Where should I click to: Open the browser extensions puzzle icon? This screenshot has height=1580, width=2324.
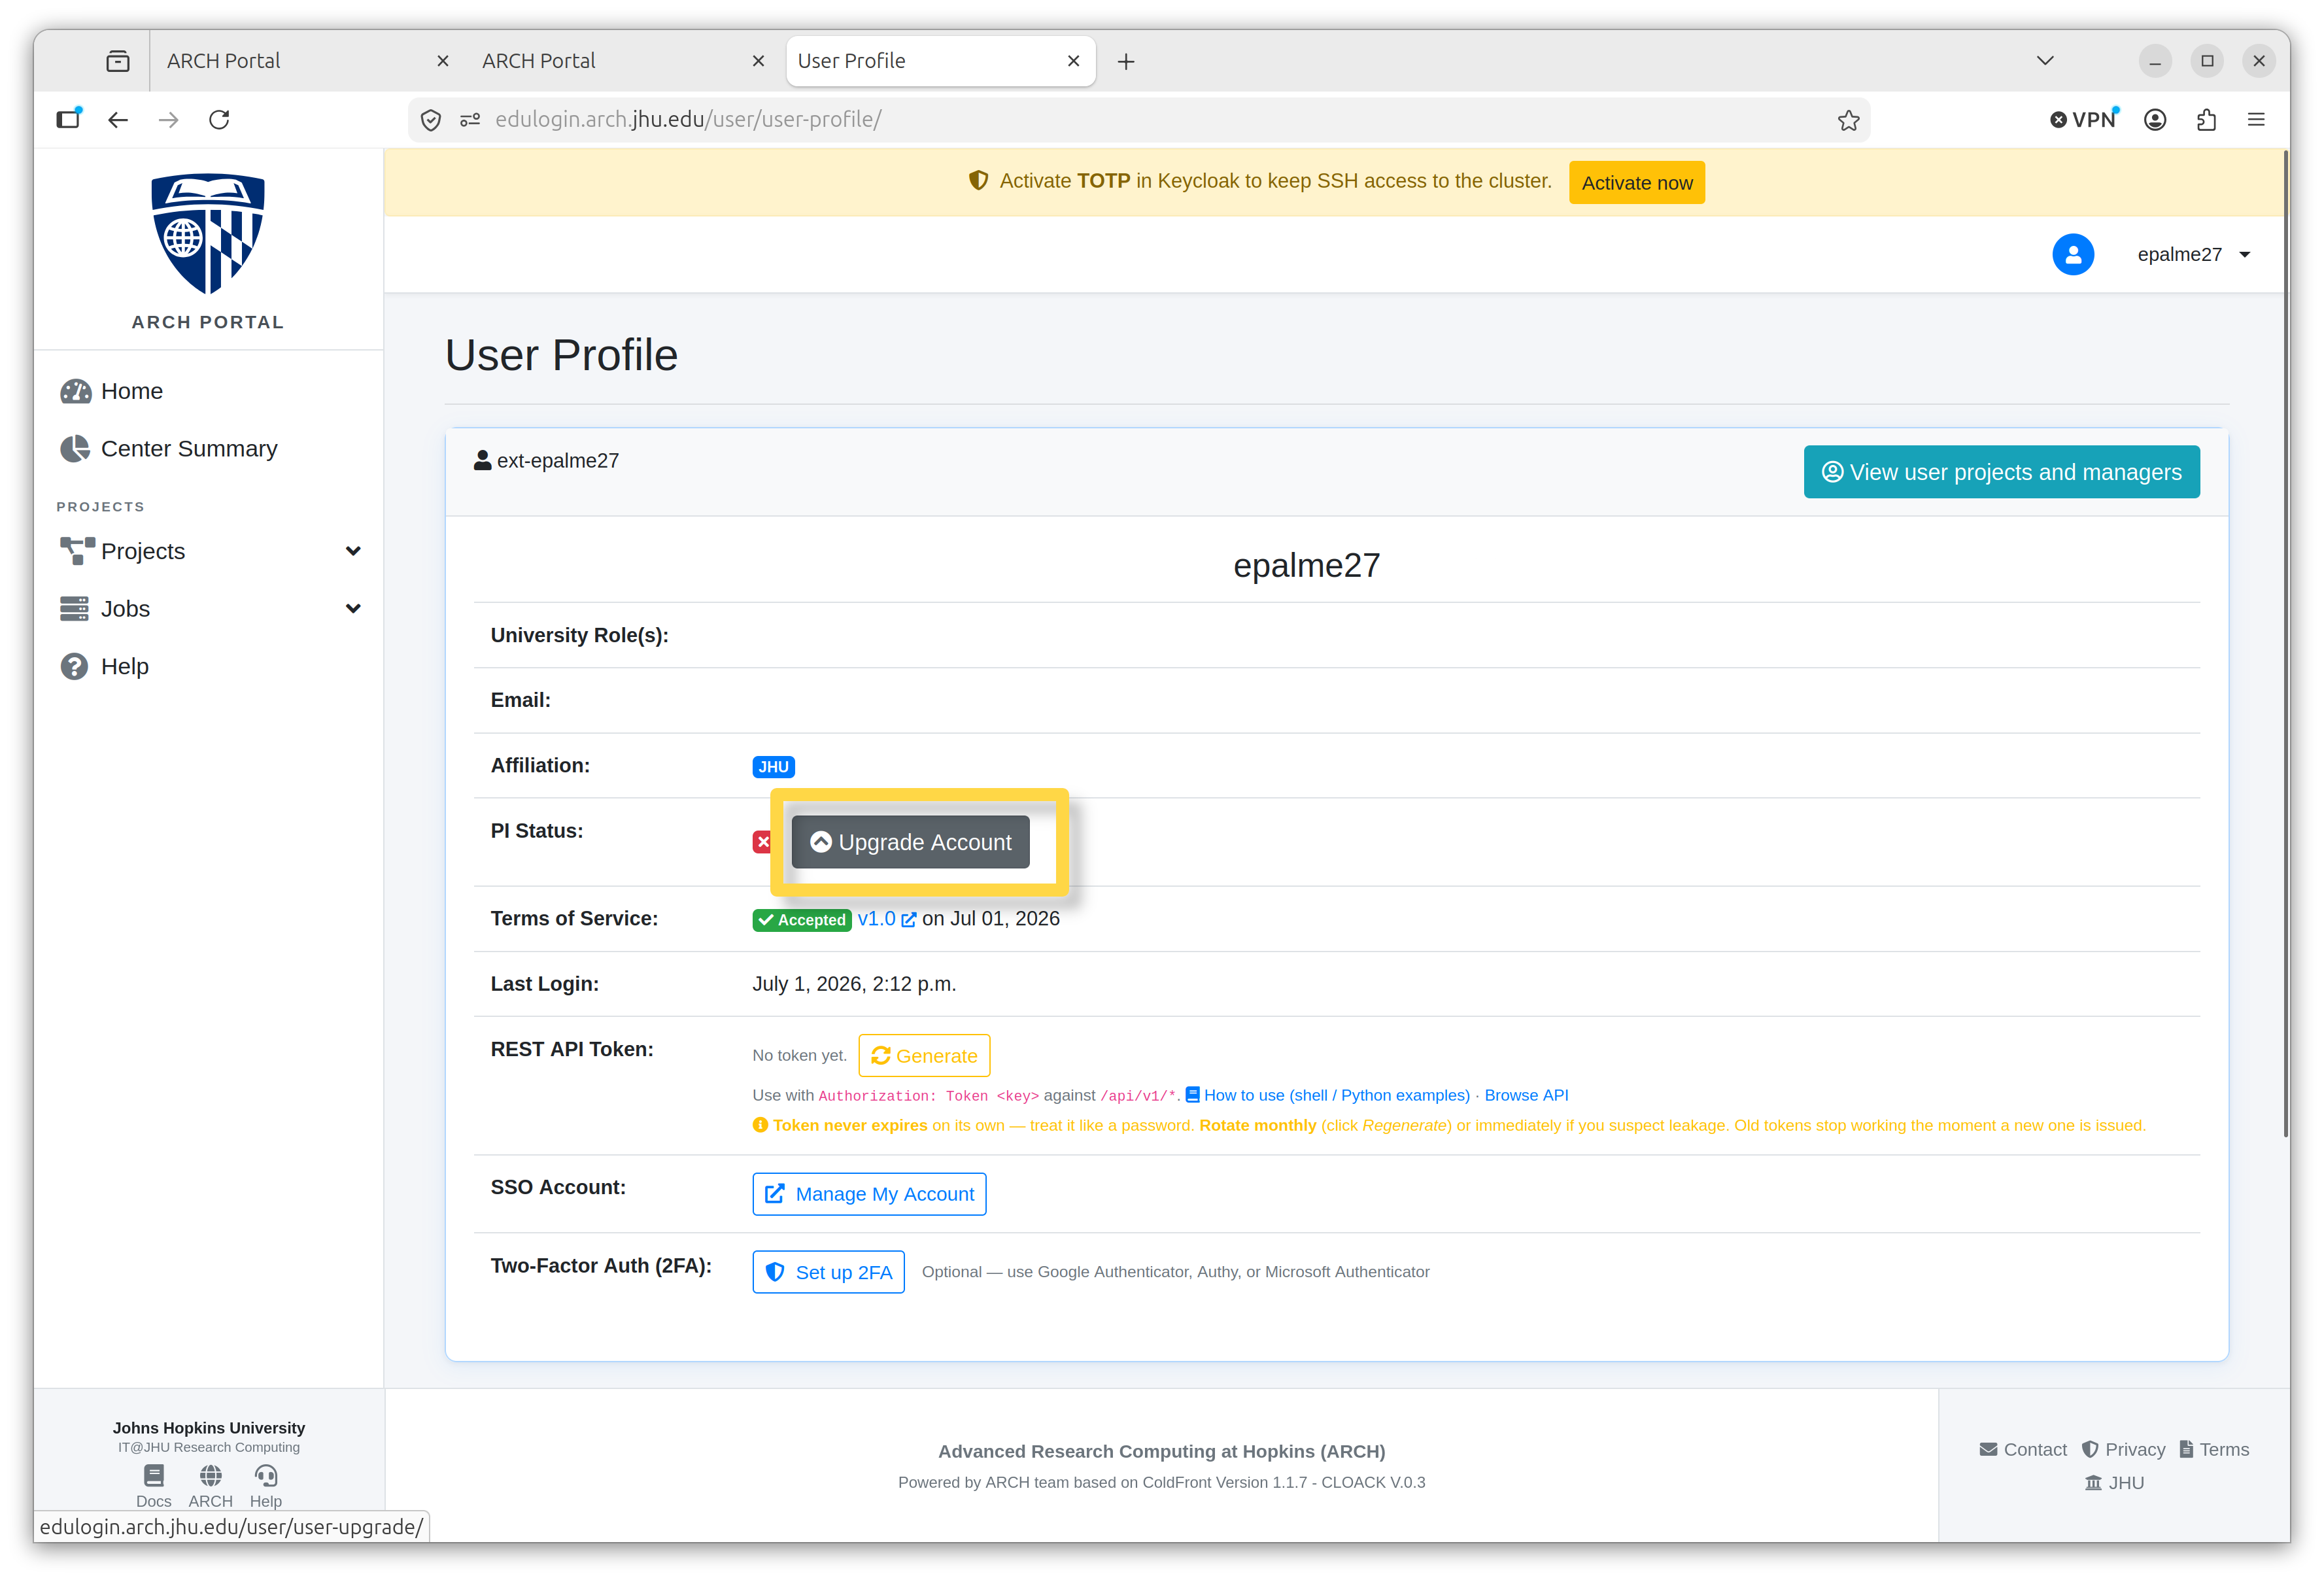[2206, 120]
